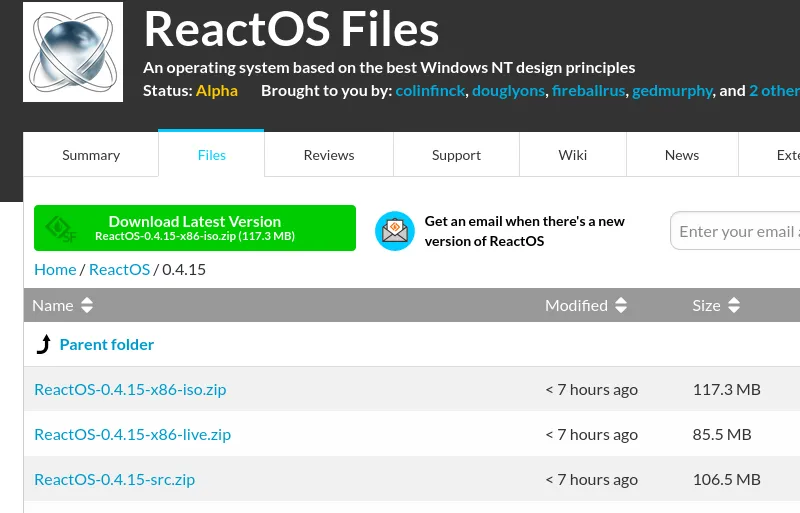This screenshot has width=800, height=513.
Task: Sort files by Modified column arrows
Action: (x=621, y=306)
